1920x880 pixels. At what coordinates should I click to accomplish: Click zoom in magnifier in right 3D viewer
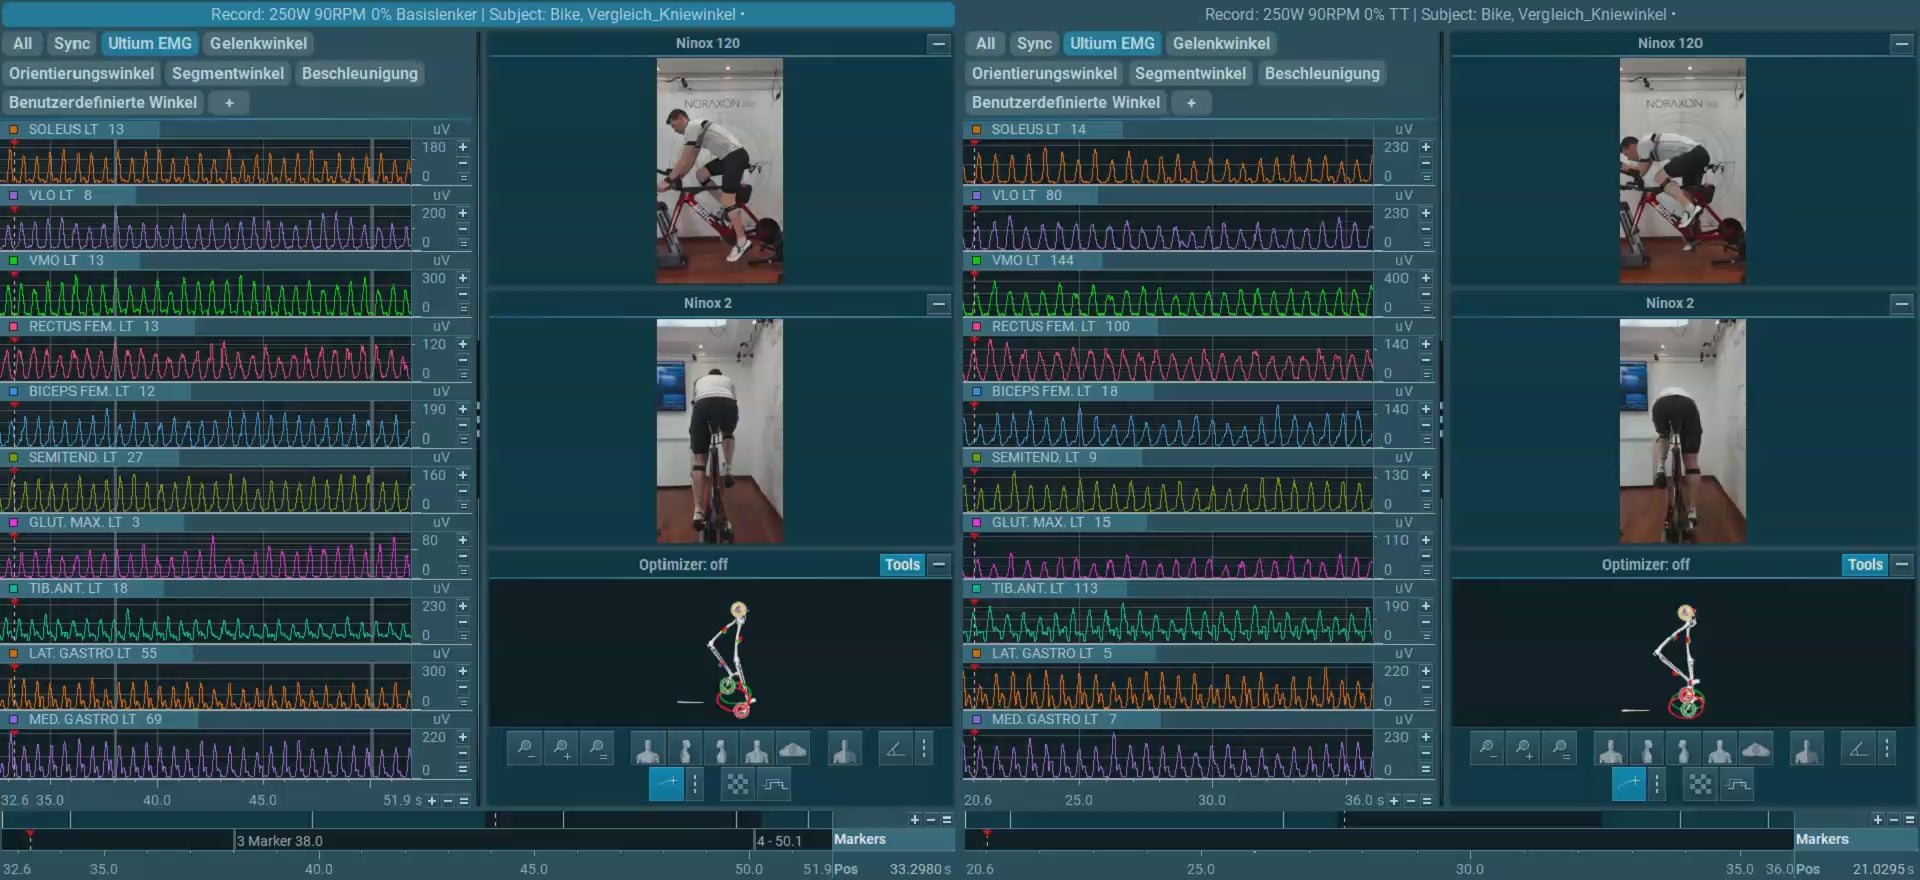tap(1523, 749)
